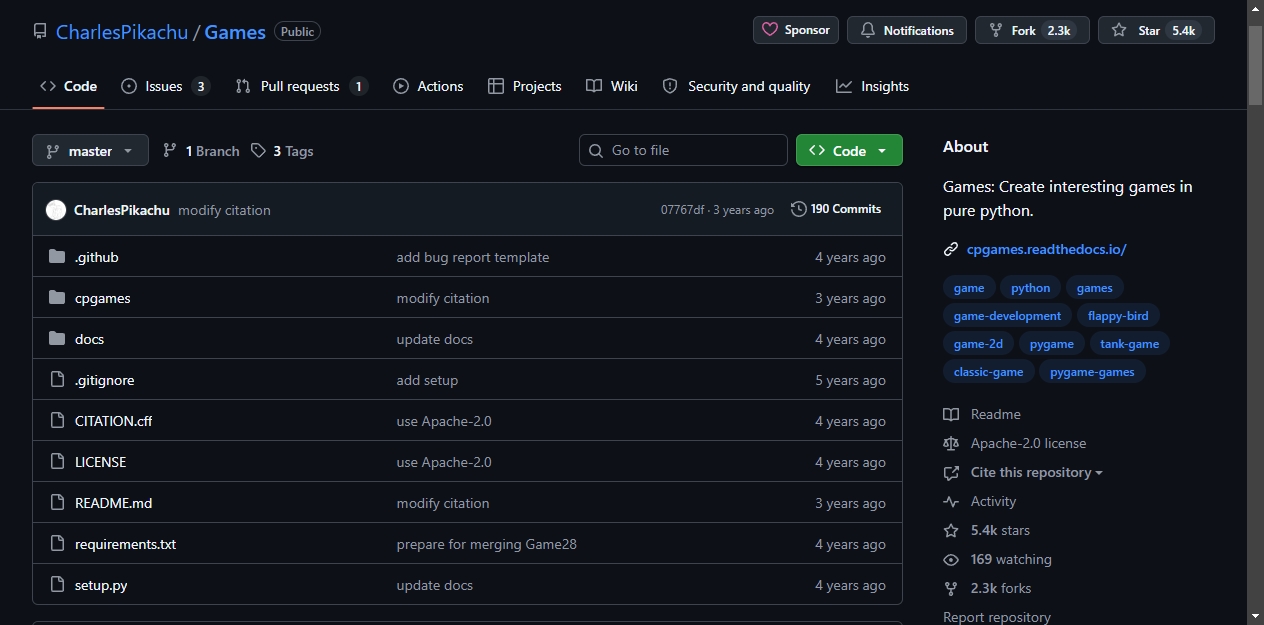Click the 2.3k forks link in About
Image resolution: width=1264 pixels, height=625 pixels.
1001,588
